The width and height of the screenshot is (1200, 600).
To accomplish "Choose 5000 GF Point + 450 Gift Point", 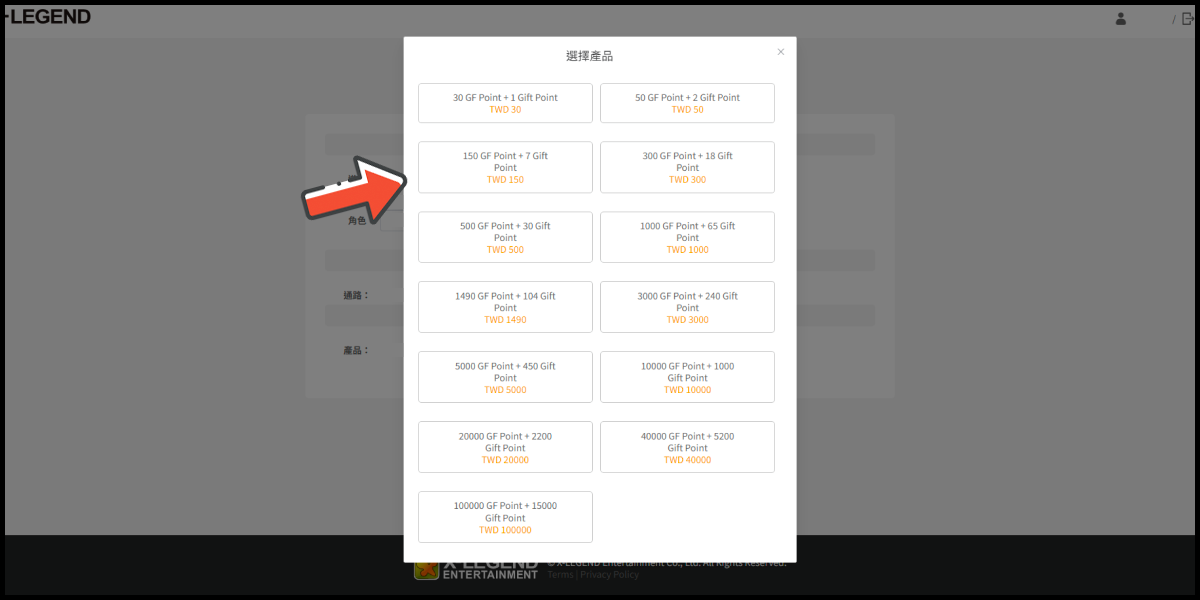I will pos(505,377).
